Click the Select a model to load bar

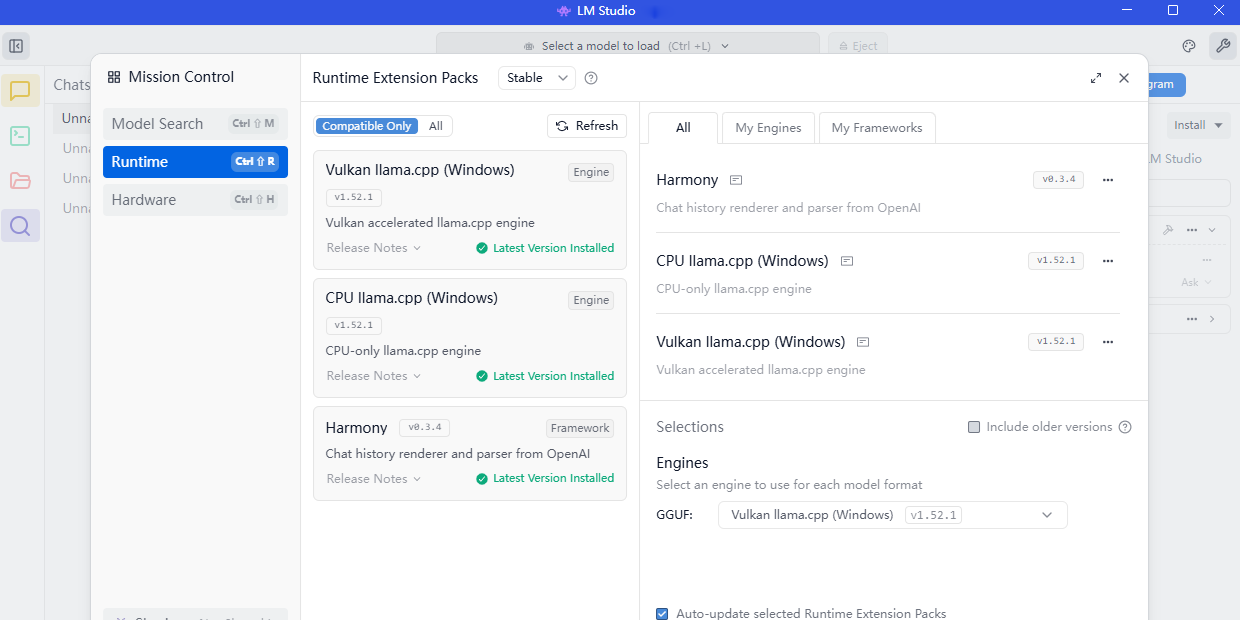coord(627,46)
